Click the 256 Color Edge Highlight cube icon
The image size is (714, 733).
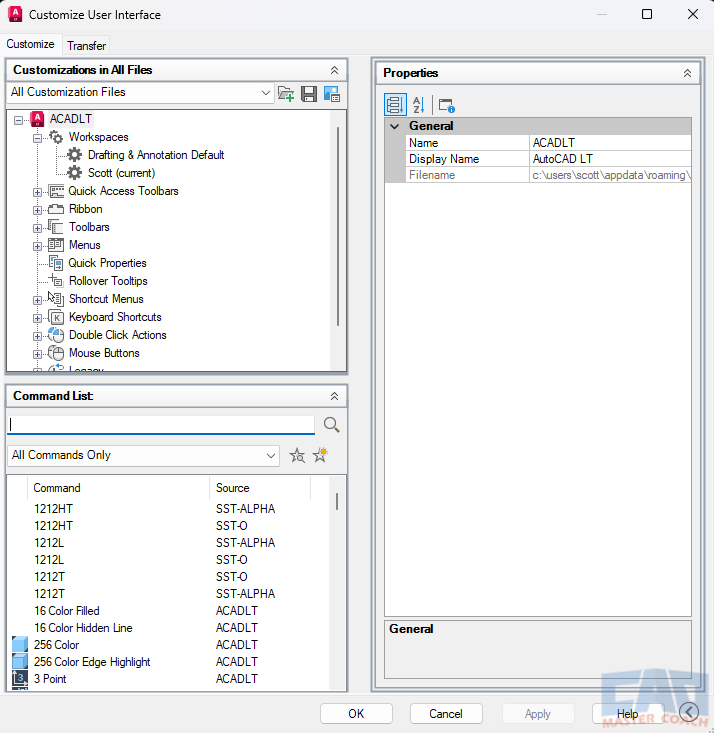pyautogui.click(x=20, y=661)
